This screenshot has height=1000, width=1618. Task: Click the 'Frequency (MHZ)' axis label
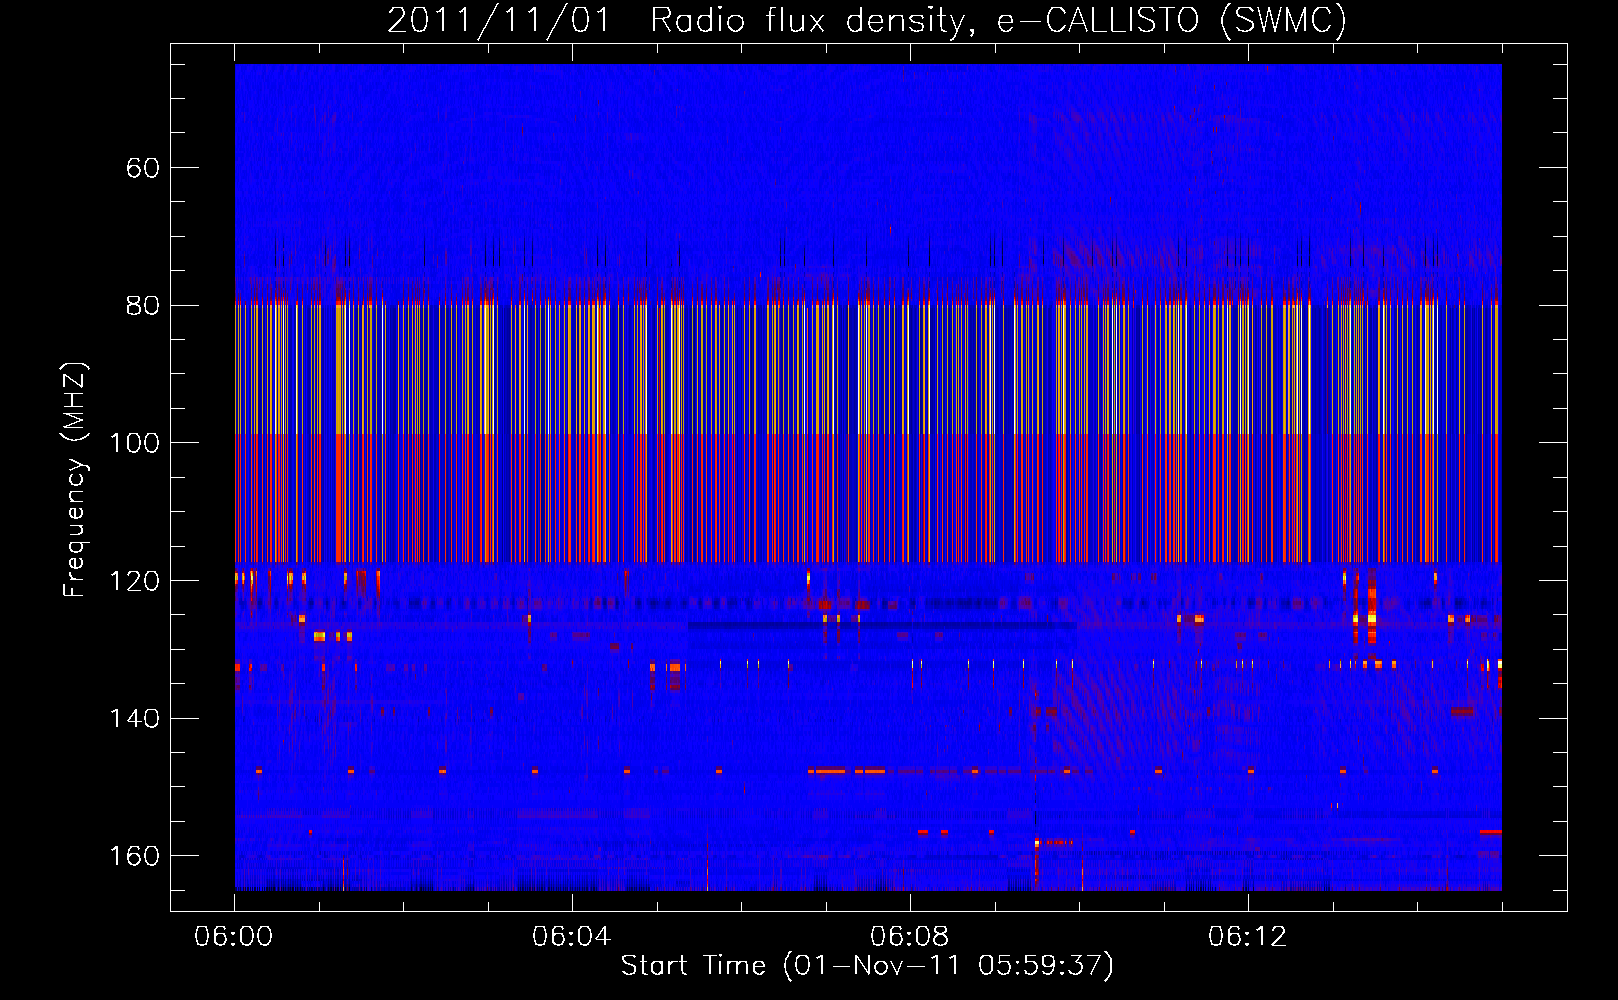click(x=75, y=480)
